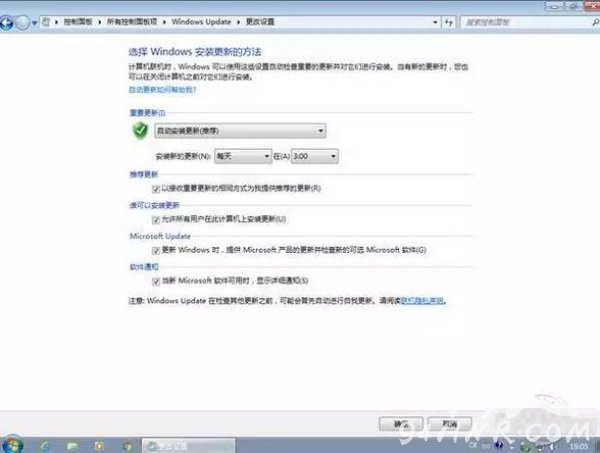This screenshot has height=453, width=600.
Task: Click 更改设置 breadcrumb
Action: tap(260, 22)
